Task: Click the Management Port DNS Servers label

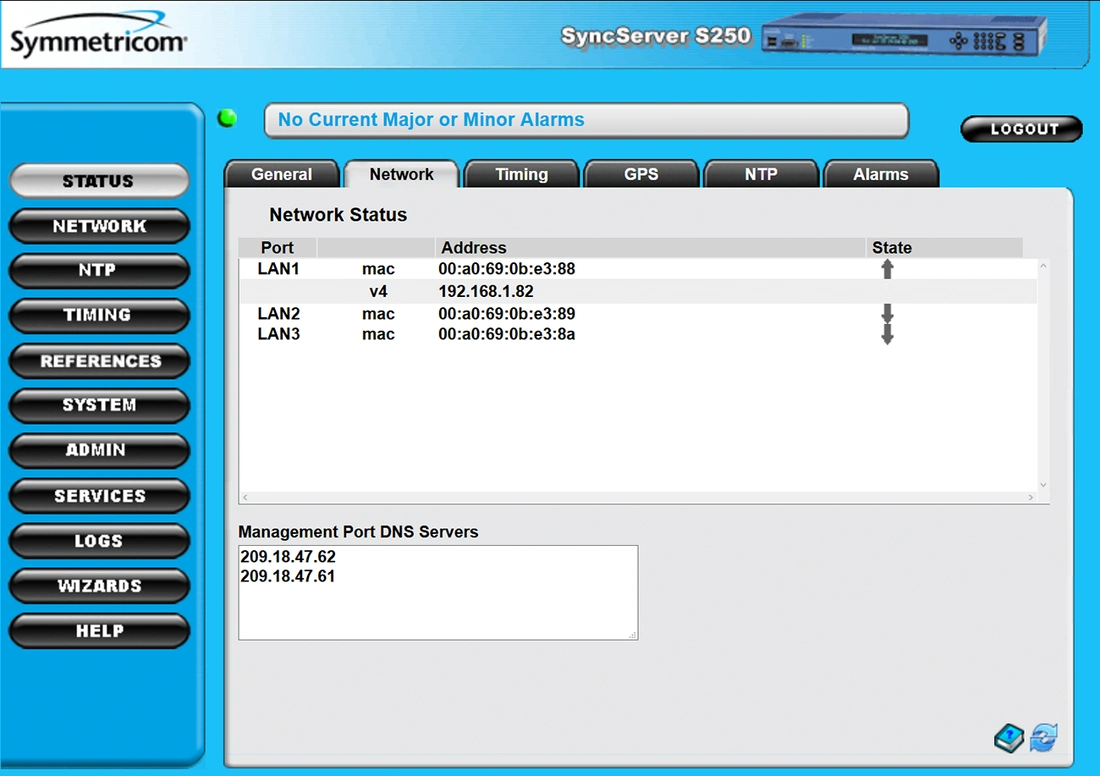Action: pos(358,532)
